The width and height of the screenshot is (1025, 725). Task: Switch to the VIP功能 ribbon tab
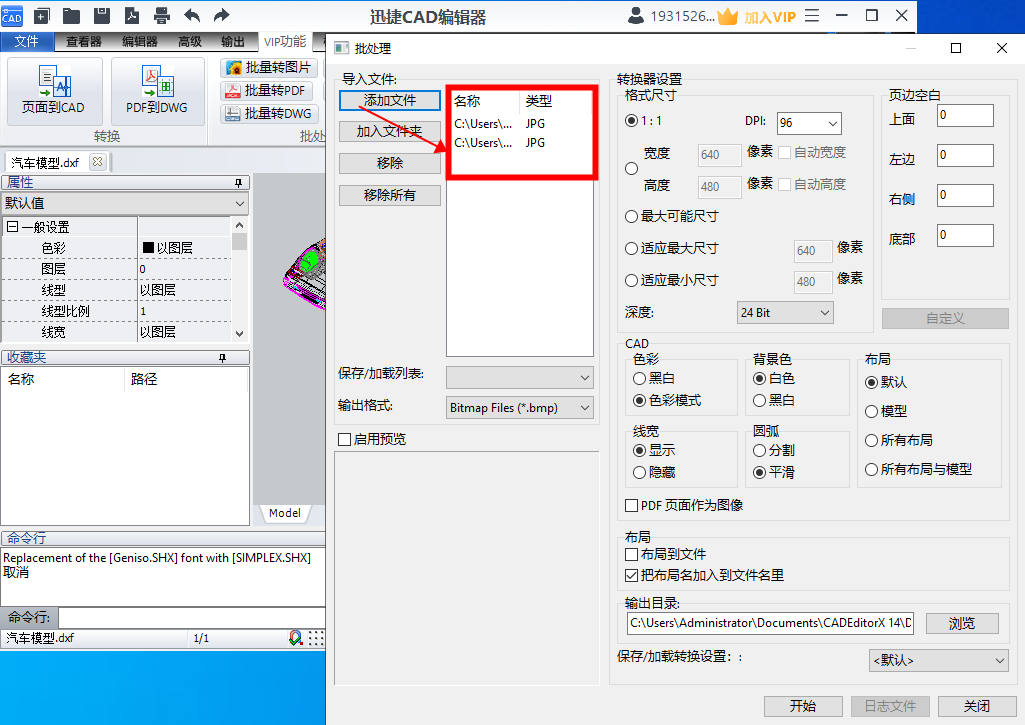click(285, 41)
